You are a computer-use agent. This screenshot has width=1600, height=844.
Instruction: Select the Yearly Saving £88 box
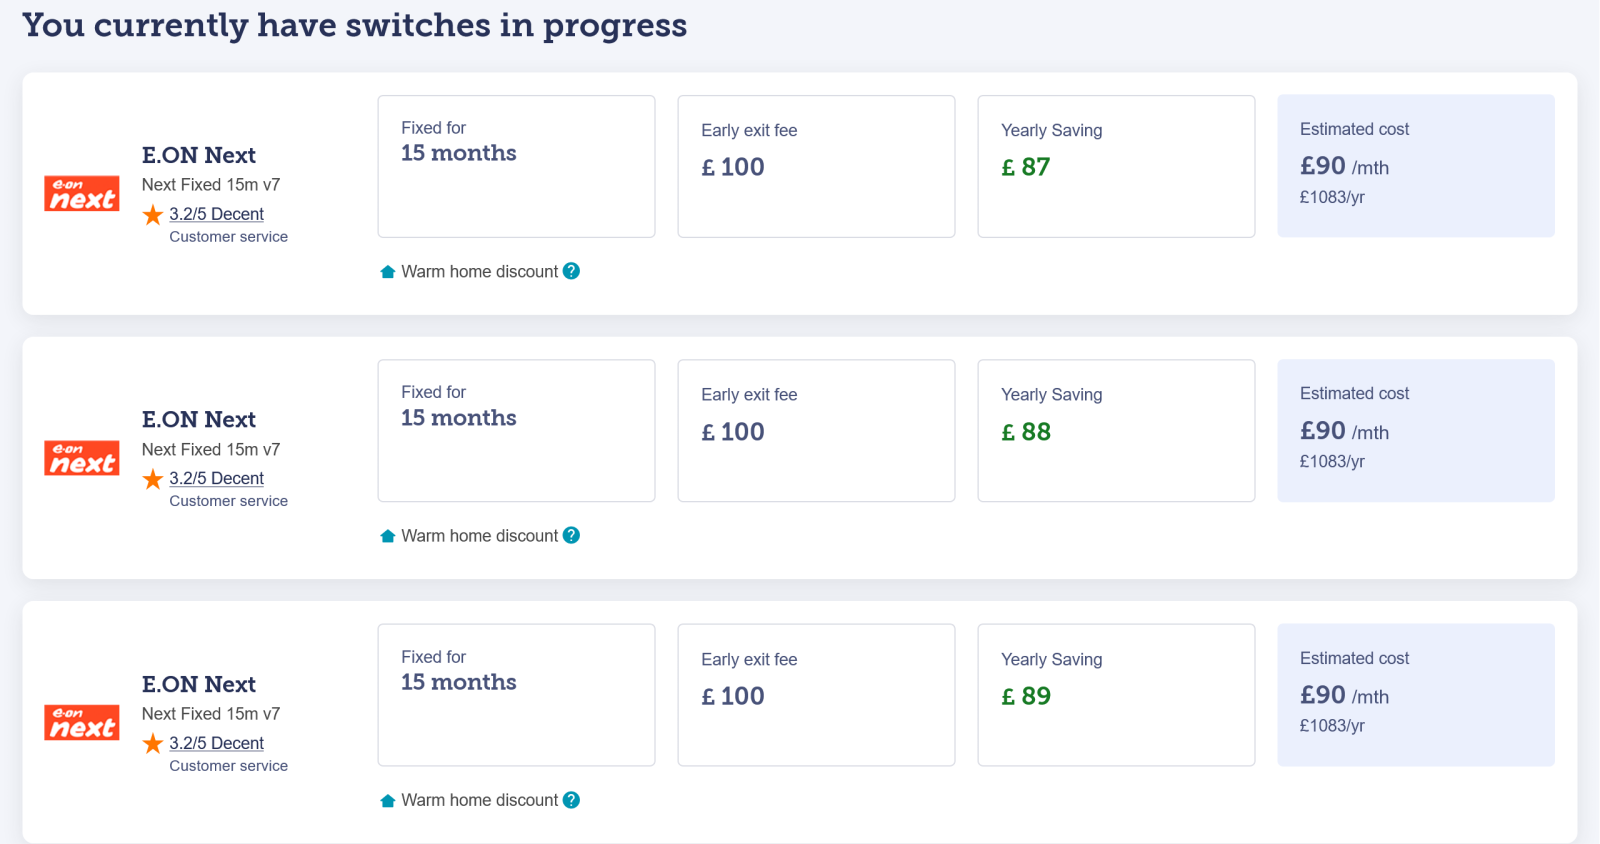[x=1116, y=430]
